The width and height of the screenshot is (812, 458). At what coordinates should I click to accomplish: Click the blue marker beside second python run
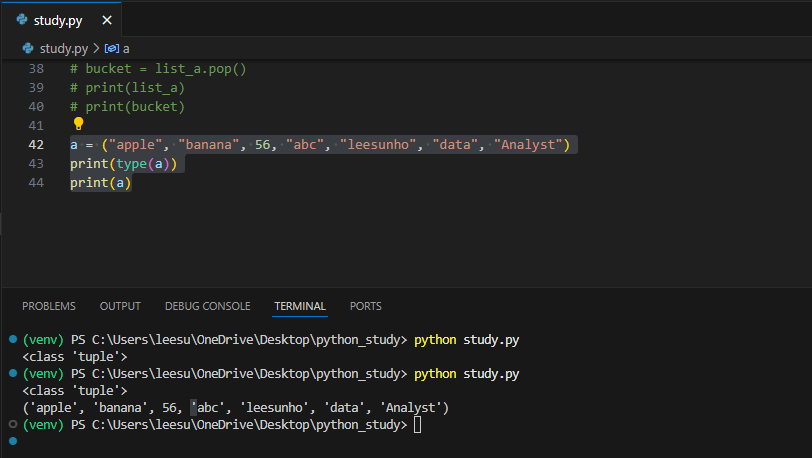click(13, 373)
